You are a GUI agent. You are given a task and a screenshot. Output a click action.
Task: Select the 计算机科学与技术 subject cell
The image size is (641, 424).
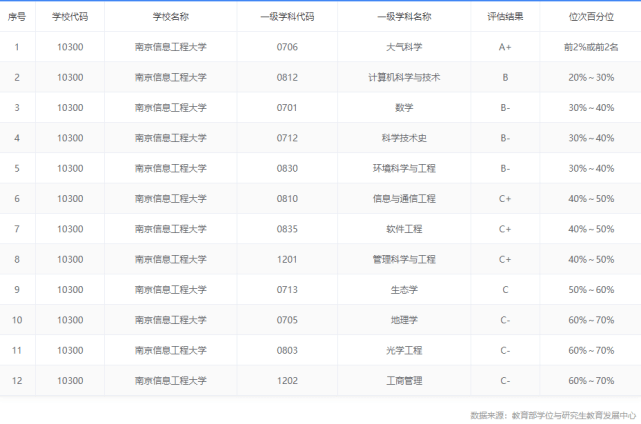404,77
